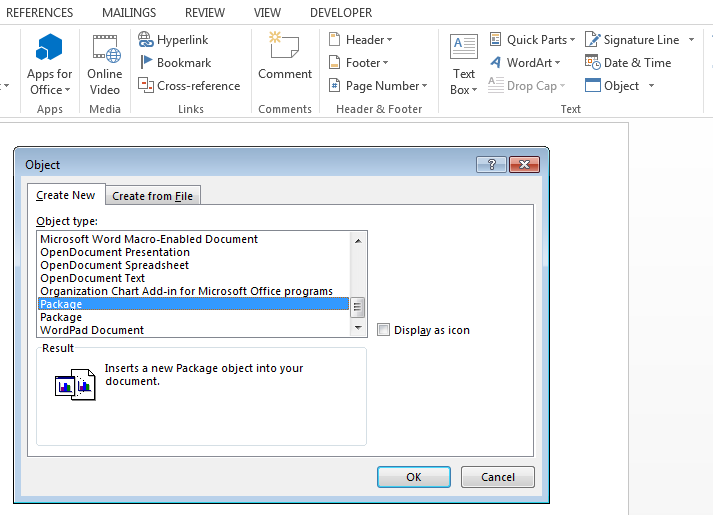
Task: Open help for the Object dialog
Action: 492,165
